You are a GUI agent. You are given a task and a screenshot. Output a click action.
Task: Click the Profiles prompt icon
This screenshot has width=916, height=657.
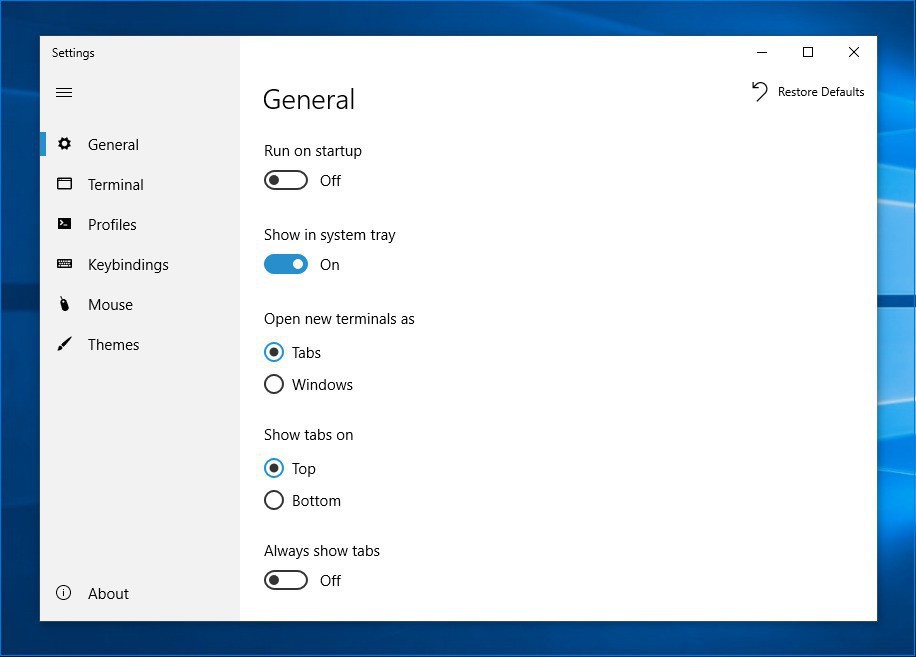[x=64, y=224]
